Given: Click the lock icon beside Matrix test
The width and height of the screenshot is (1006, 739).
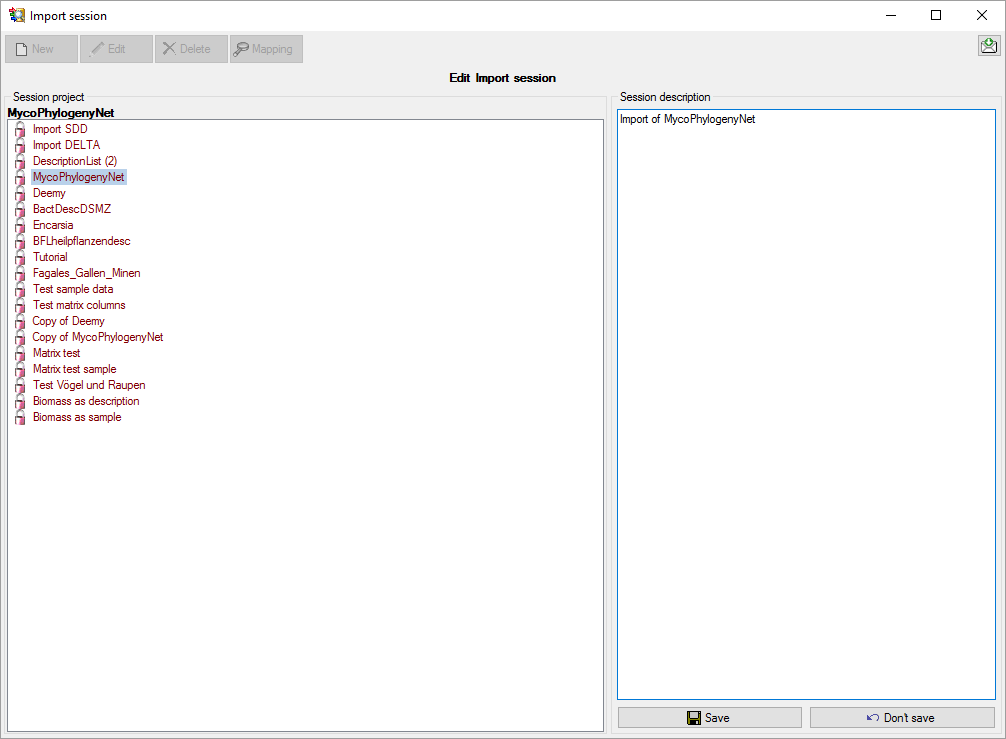Looking at the screenshot, I should [20, 354].
